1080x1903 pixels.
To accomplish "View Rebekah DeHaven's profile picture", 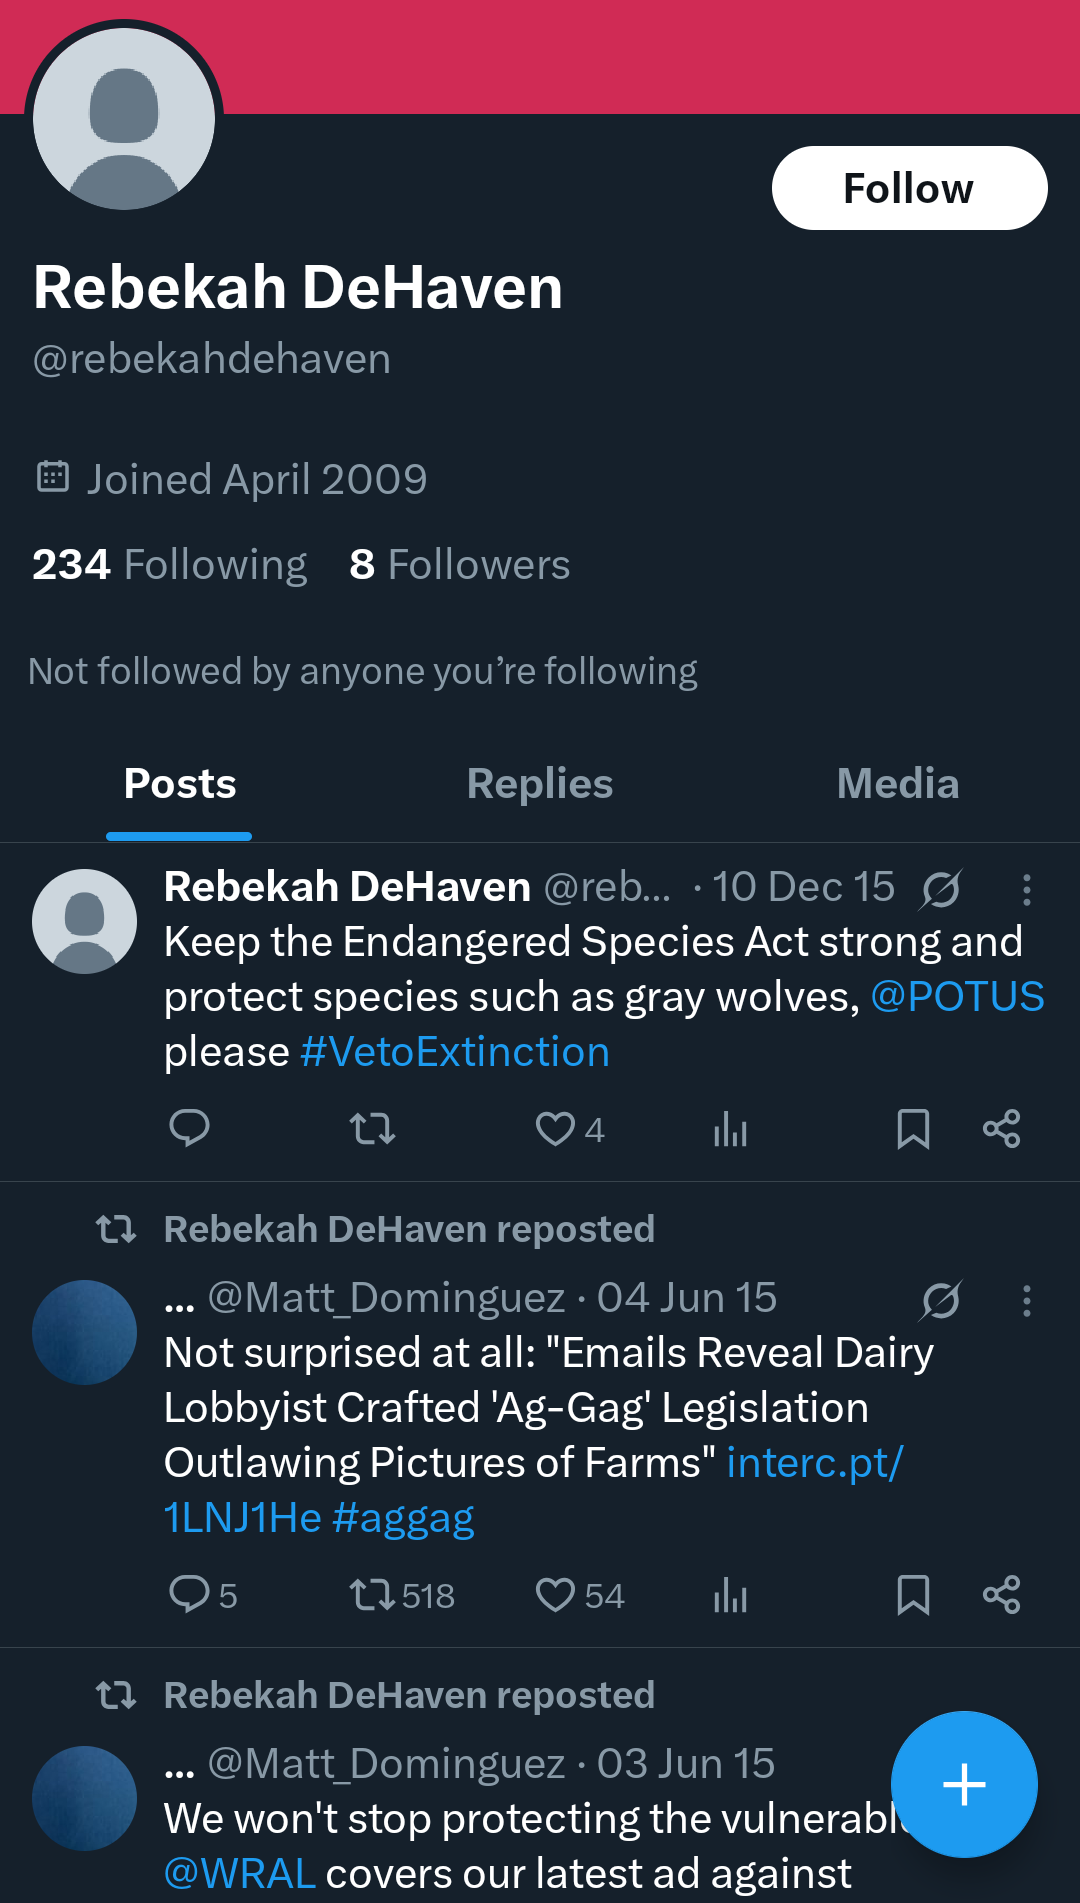I will pos(124,119).
